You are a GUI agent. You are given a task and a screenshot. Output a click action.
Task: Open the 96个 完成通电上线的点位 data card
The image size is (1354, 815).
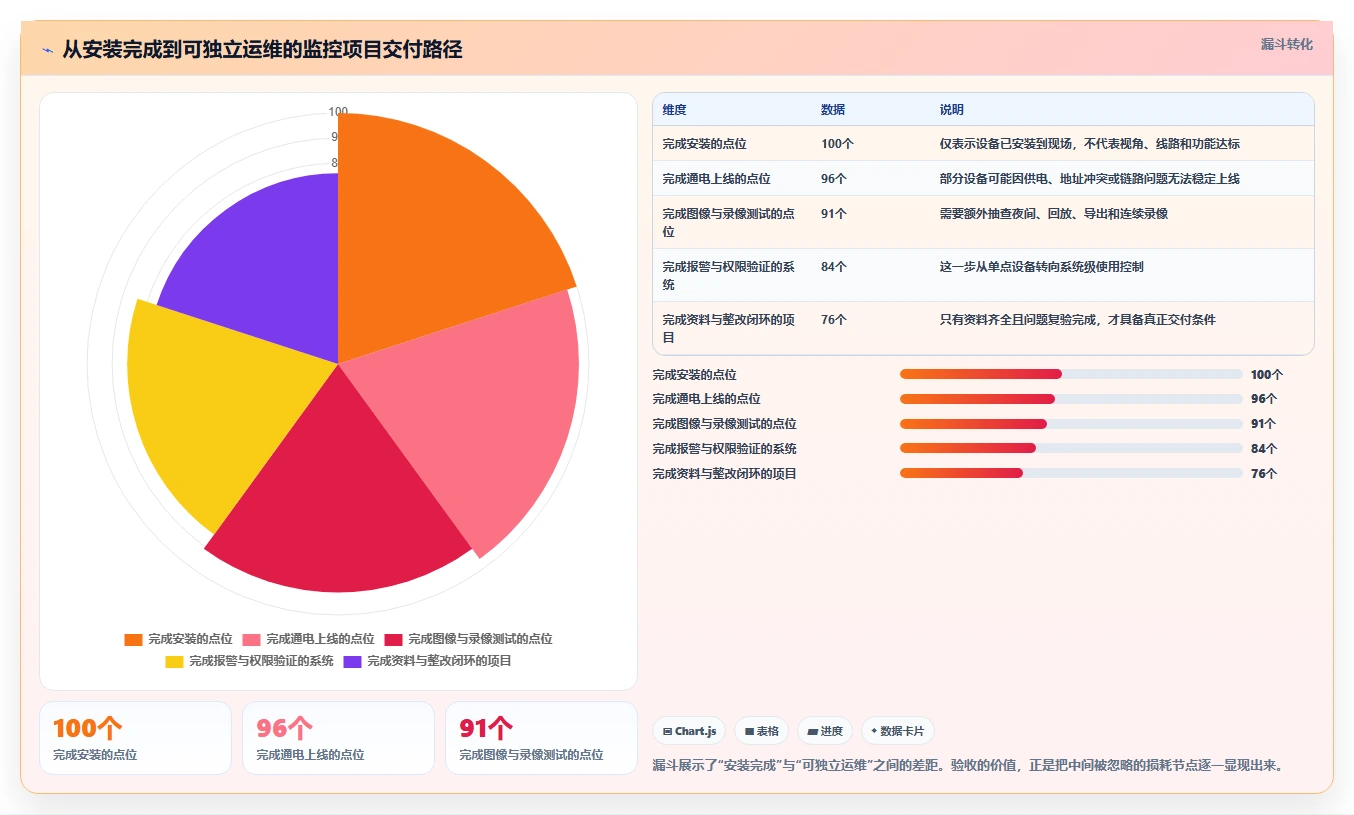coord(338,738)
